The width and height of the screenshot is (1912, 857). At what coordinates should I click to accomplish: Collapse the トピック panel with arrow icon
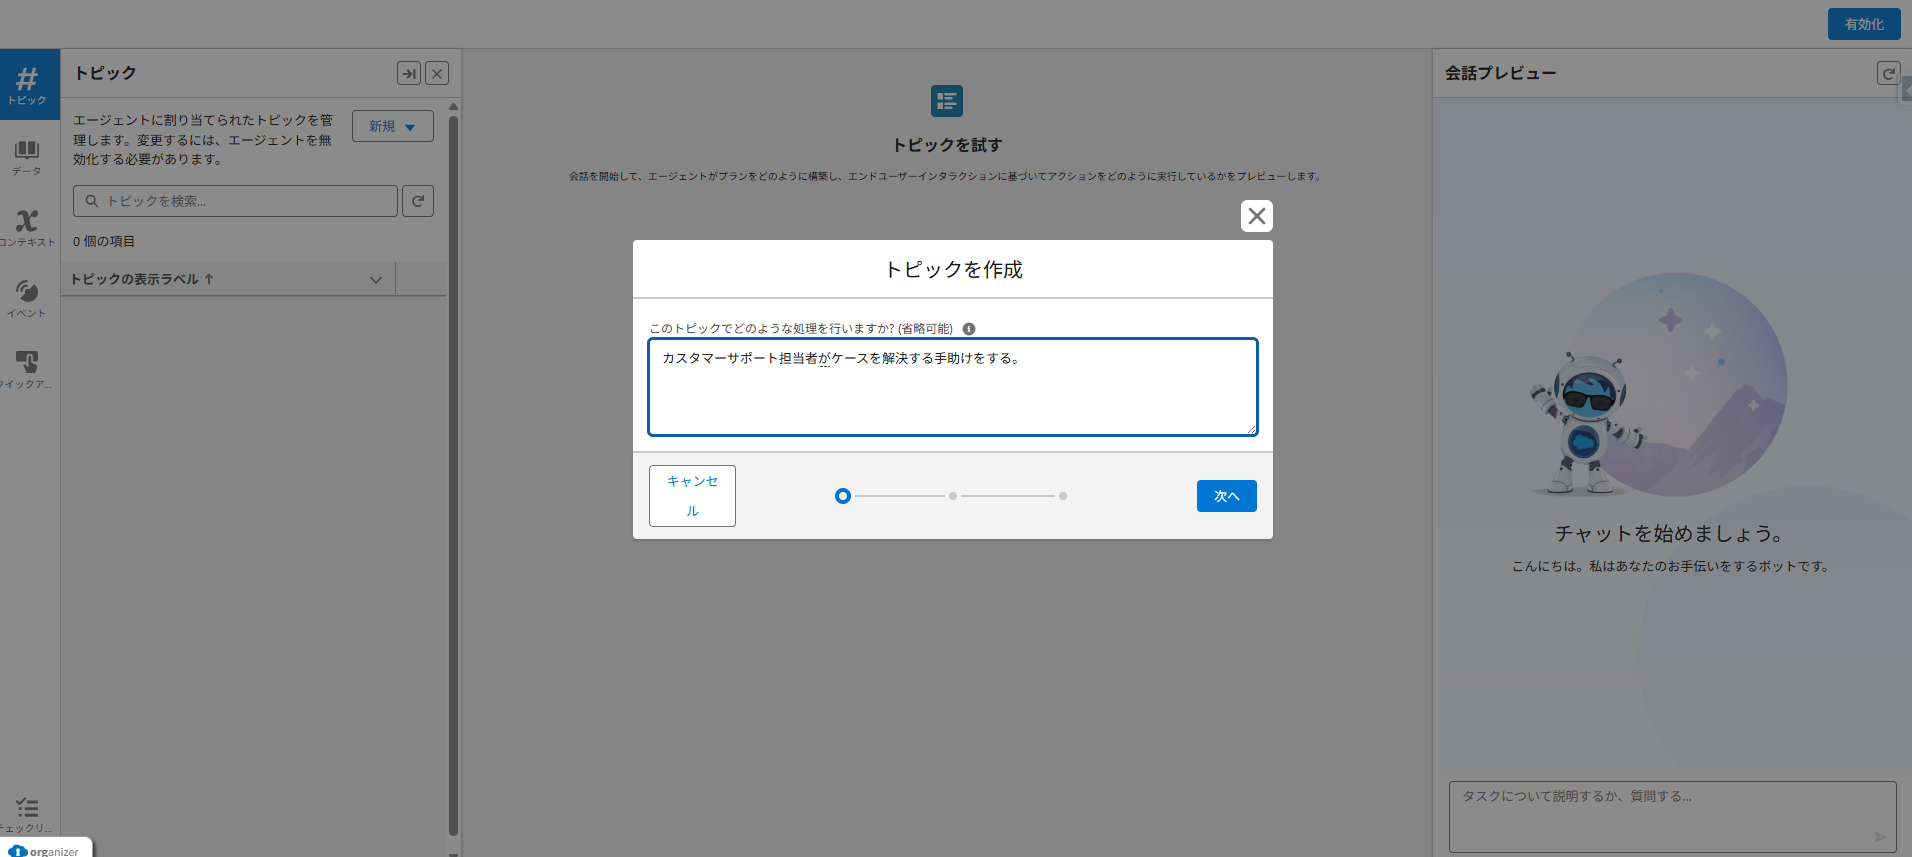click(x=409, y=73)
